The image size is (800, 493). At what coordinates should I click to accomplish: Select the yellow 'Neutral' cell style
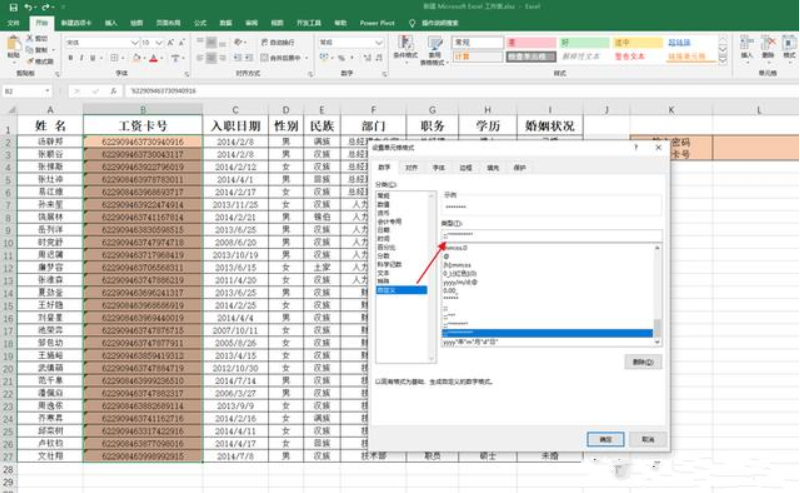coord(637,42)
